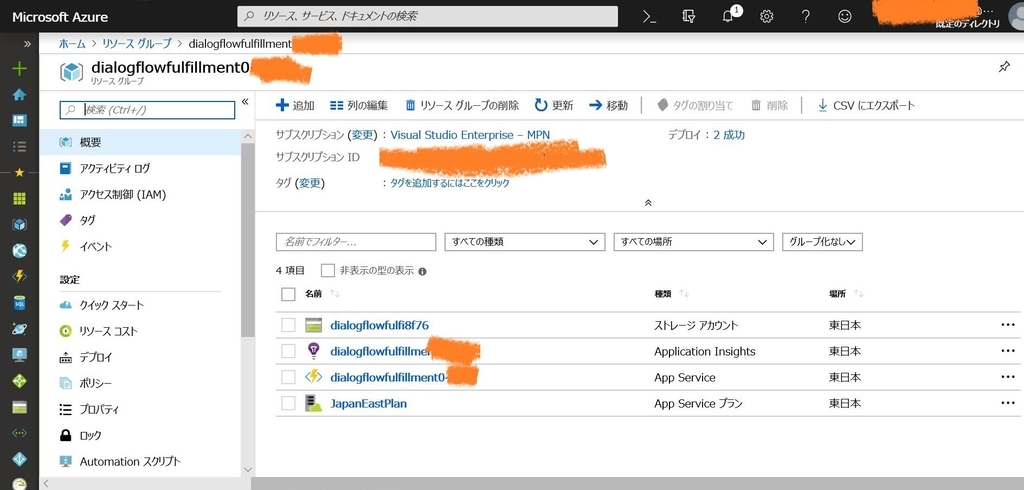Collapse the resource menu with double chevron

245,101
